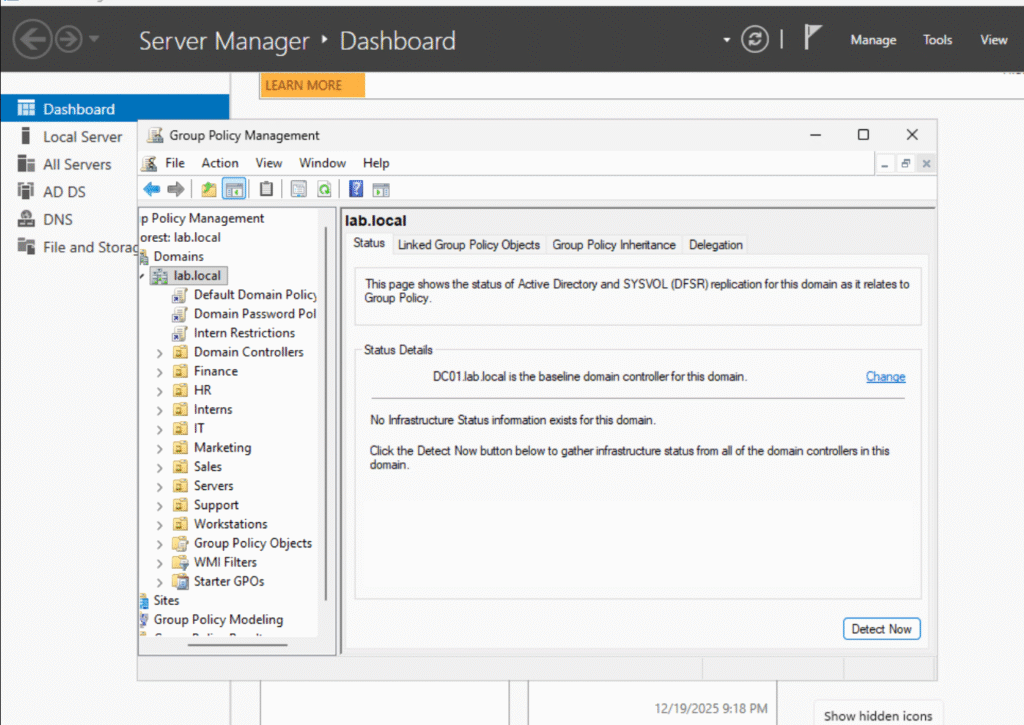Switch to Linked Group Policy Objects tab
The image size is (1024, 725).
tap(468, 245)
